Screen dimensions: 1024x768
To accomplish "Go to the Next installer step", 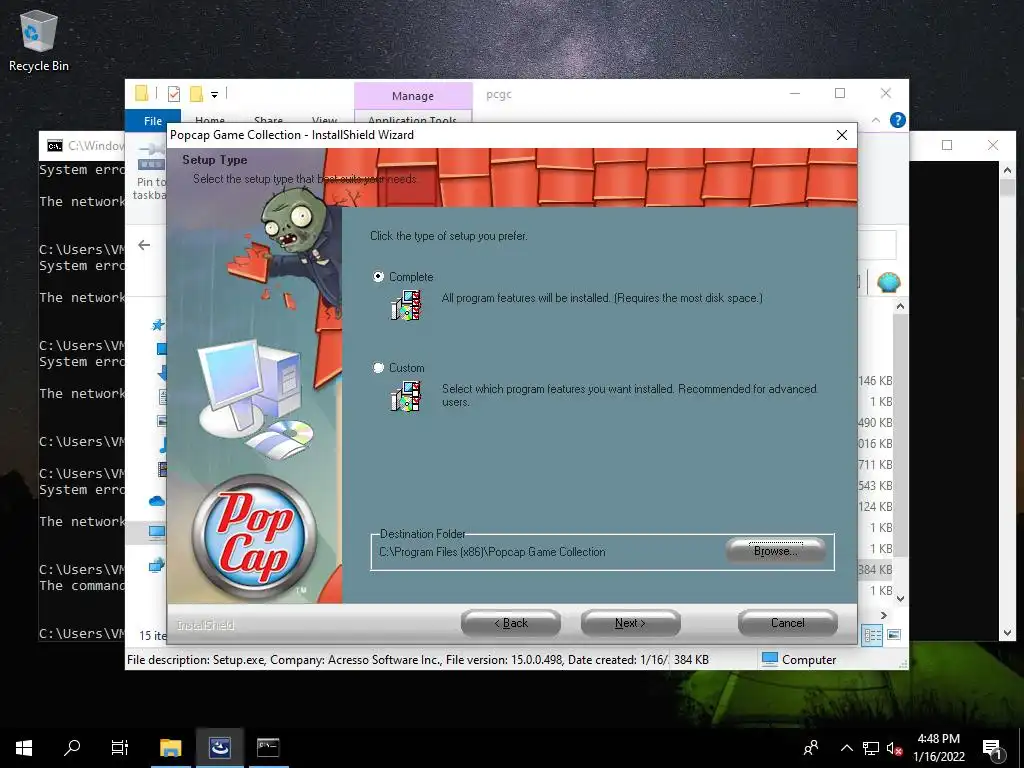I will click(630, 623).
